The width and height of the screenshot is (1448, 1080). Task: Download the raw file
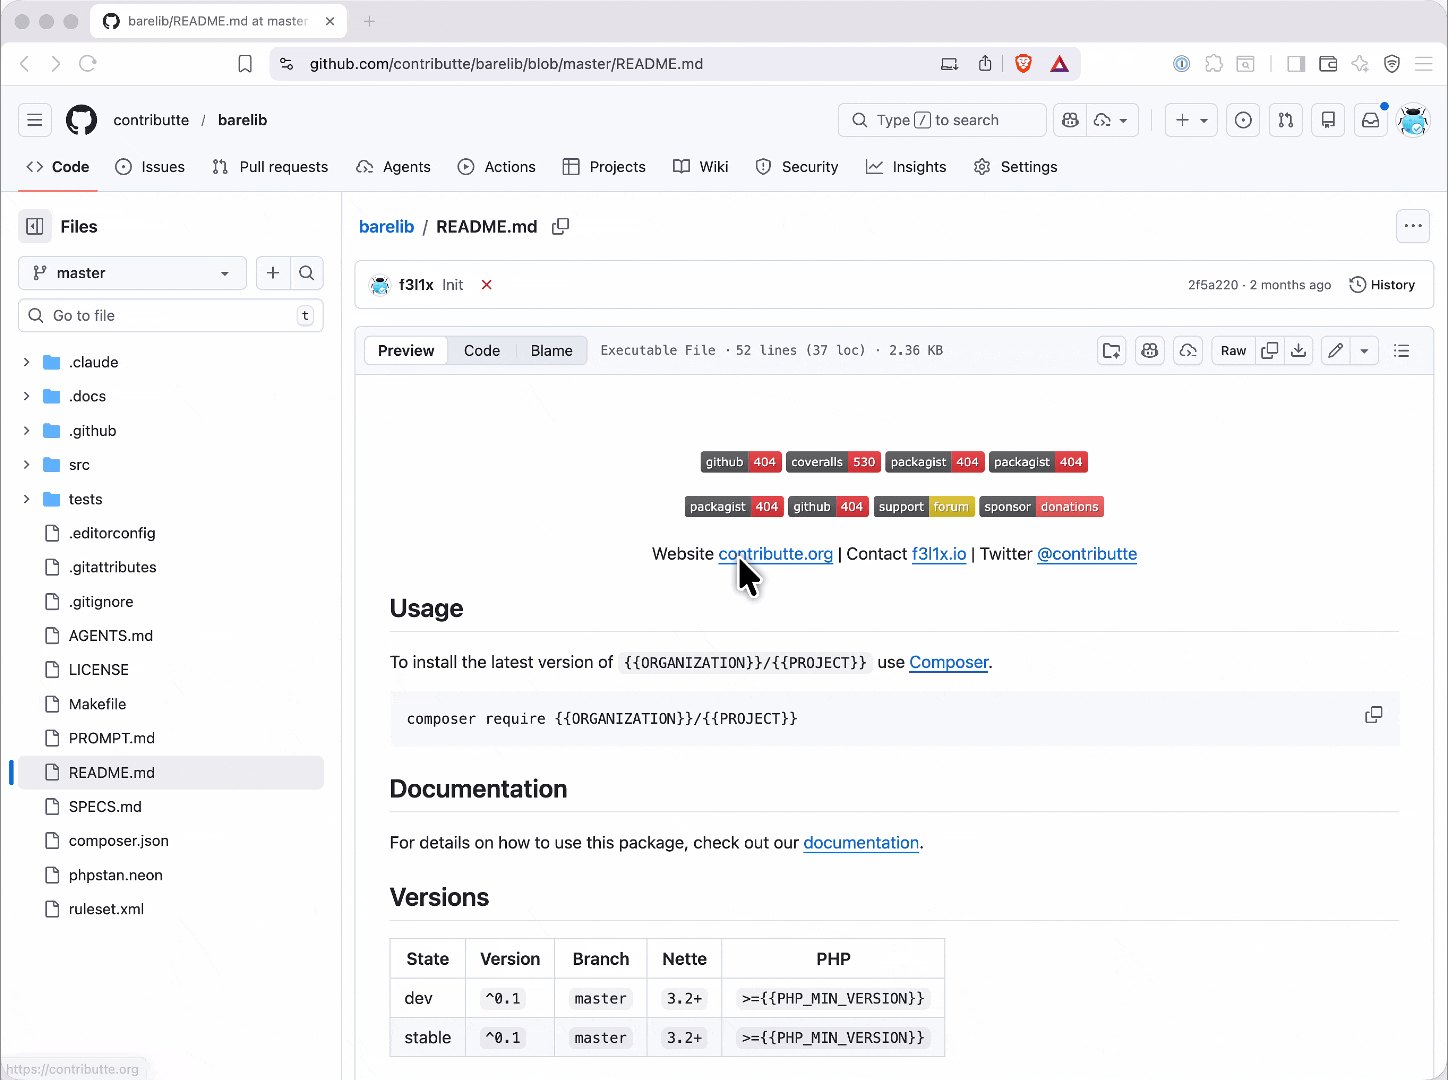click(x=1298, y=351)
